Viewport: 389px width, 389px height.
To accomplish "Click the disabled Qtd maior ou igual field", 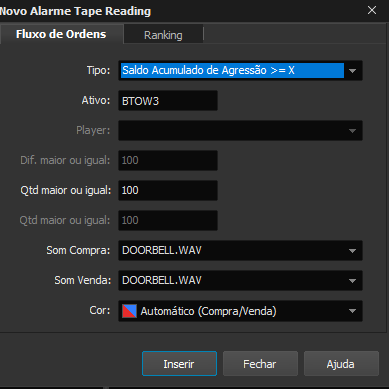I will click(x=168, y=220).
